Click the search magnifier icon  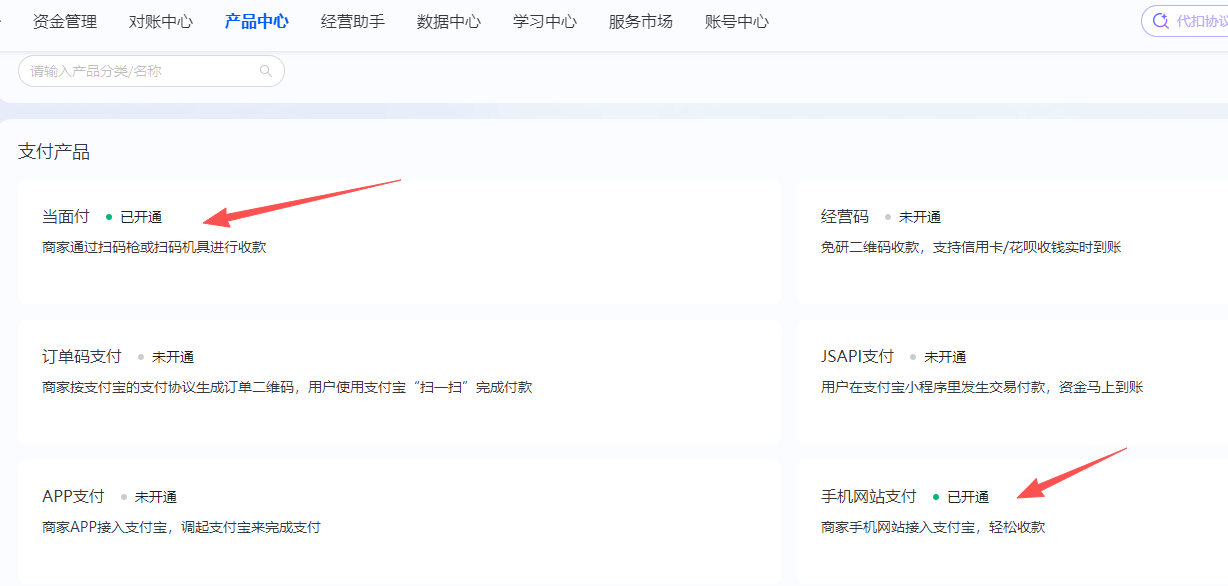tap(265, 71)
